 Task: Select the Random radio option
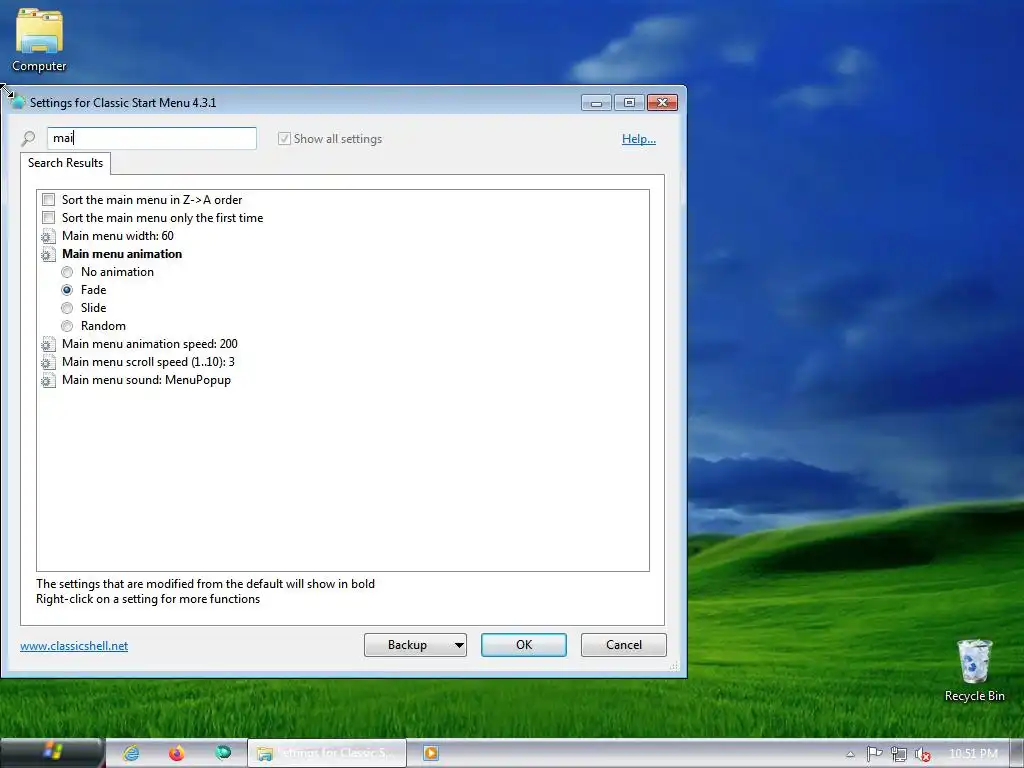(67, 326)
